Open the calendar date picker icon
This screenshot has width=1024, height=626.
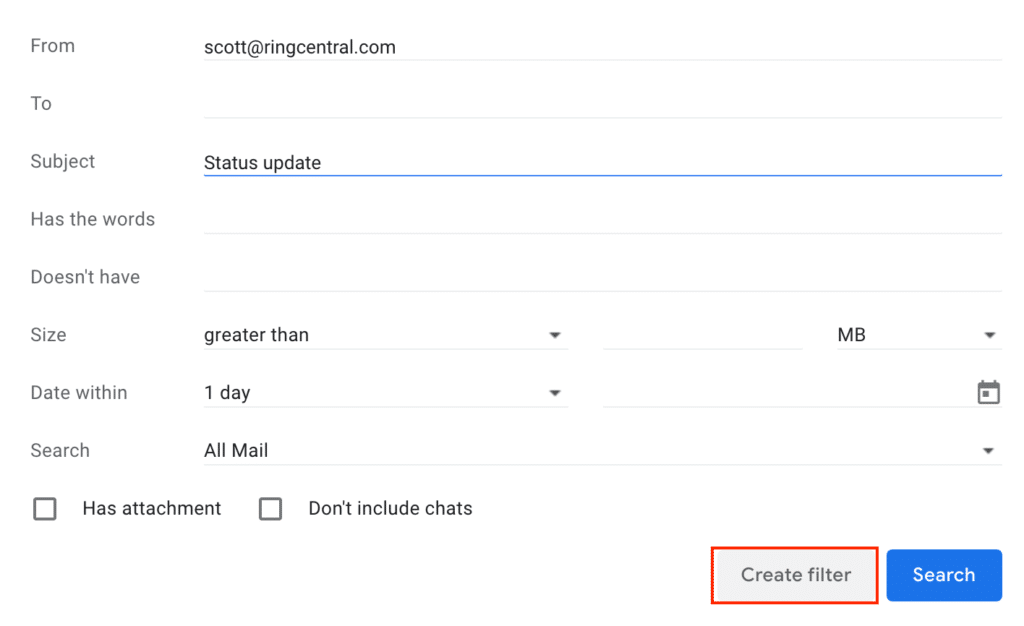[x=988, y=393]
